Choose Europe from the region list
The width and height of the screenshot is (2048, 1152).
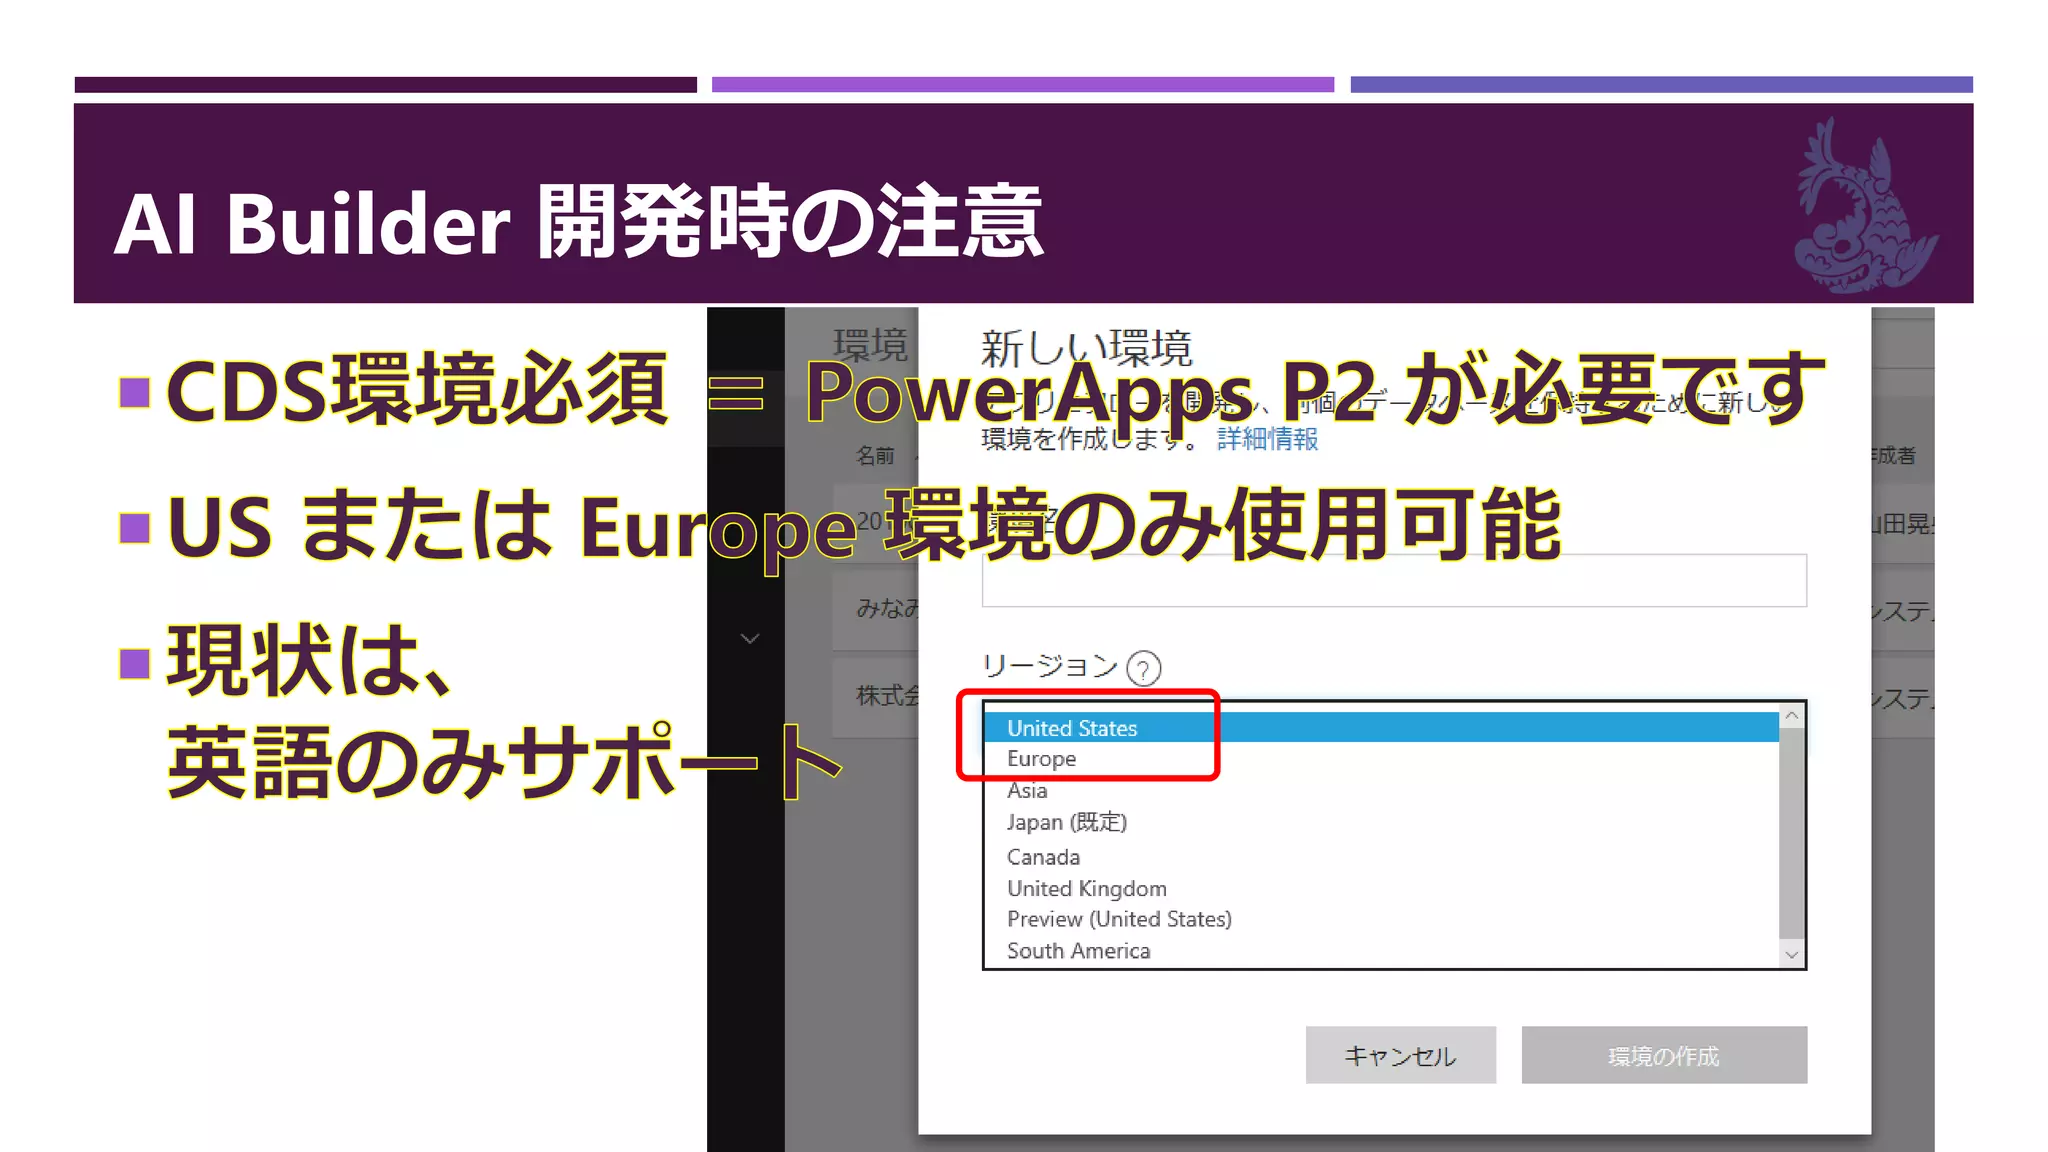point(1381,759)
